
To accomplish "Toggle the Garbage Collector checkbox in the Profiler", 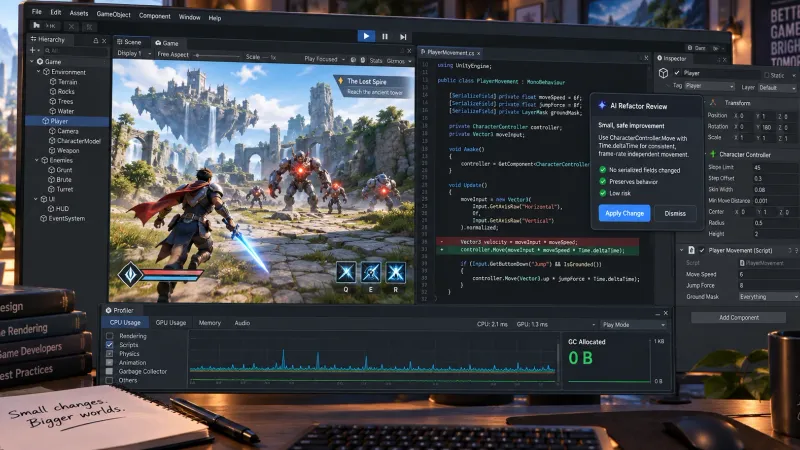I will [x=109, y=371].
